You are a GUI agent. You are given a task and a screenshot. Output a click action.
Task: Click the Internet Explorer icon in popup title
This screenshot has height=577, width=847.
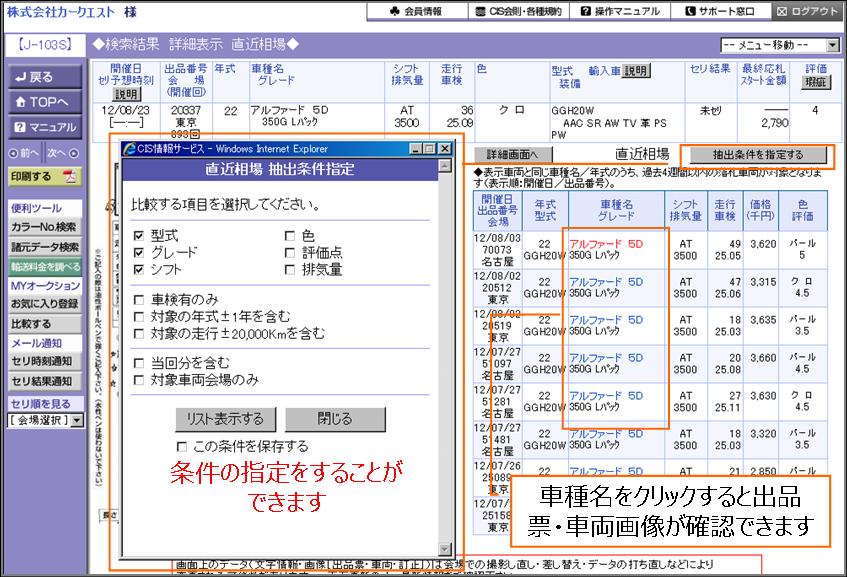tap(130, 149)
